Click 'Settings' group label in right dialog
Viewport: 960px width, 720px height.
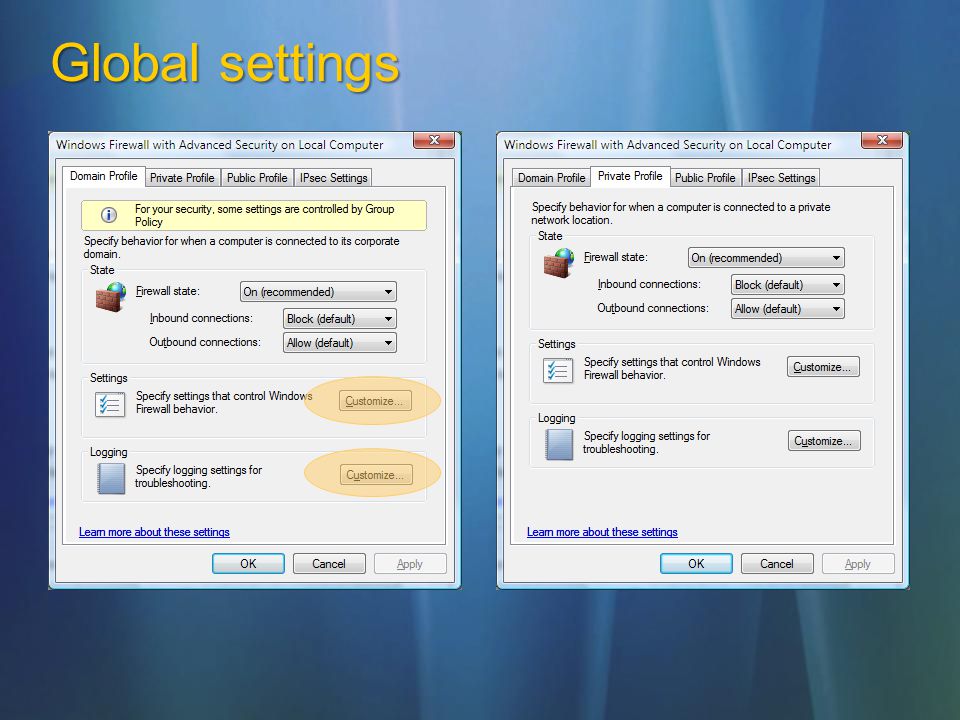[x=557, y=344]
